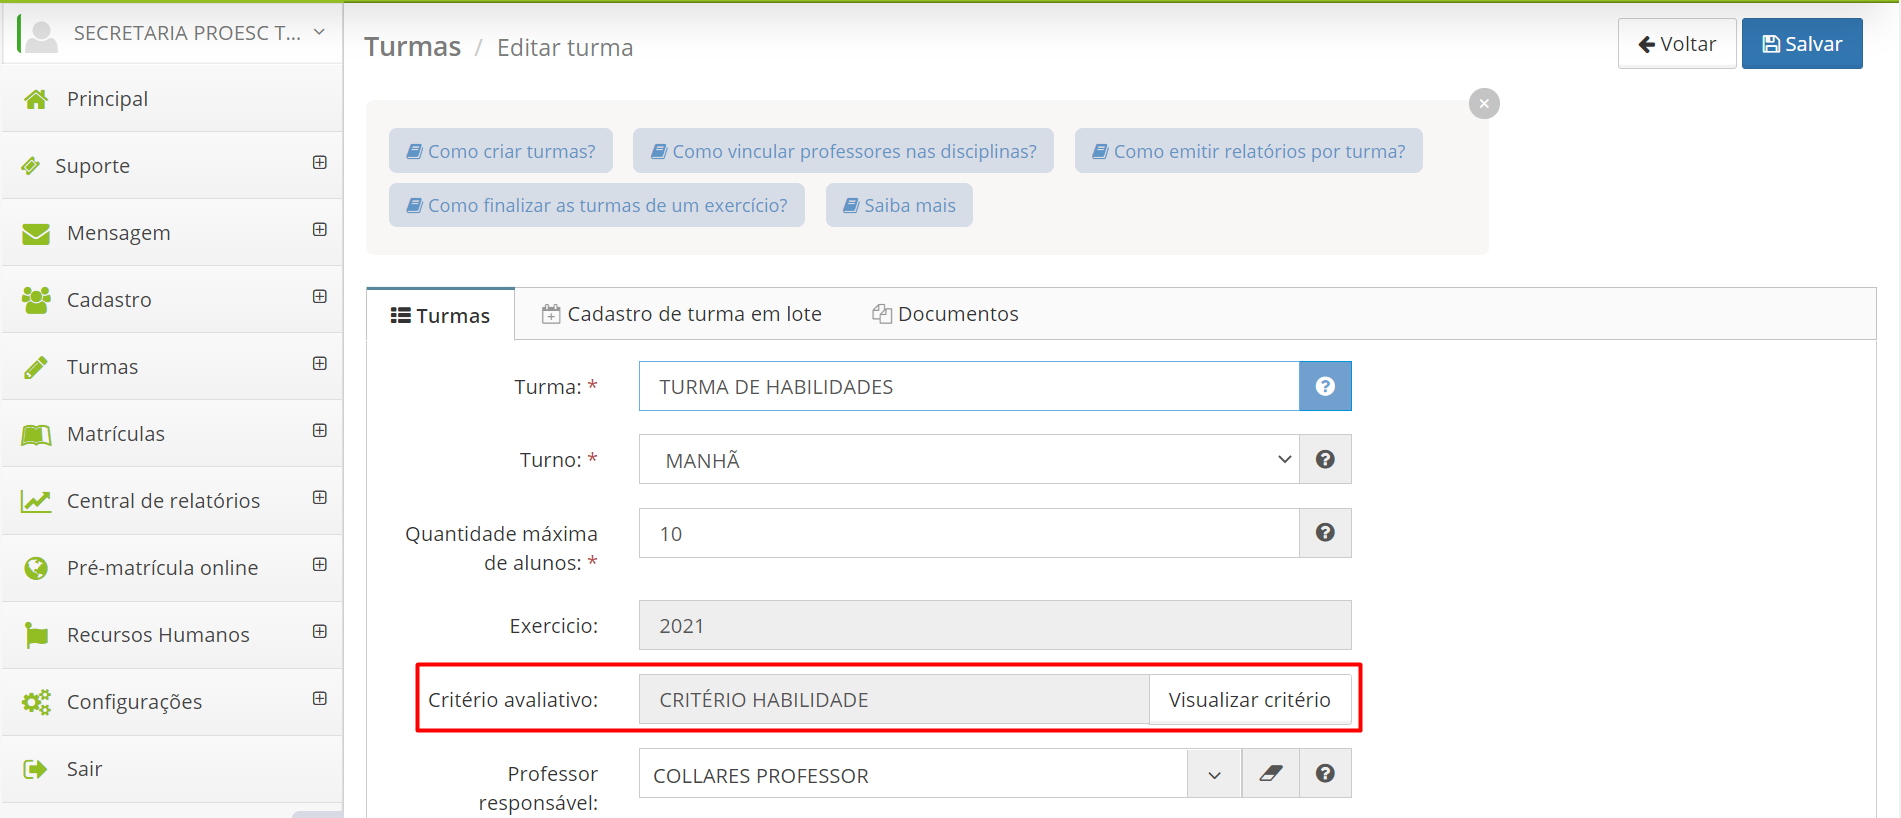1901x818 pixels.
Task: Switch to the Documentos tab
Action: click(945, 314)
